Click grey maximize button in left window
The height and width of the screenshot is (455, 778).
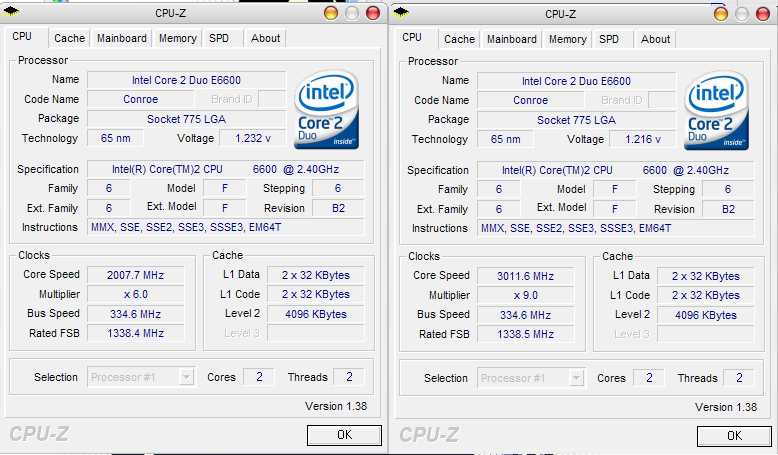tap(352, 13)
